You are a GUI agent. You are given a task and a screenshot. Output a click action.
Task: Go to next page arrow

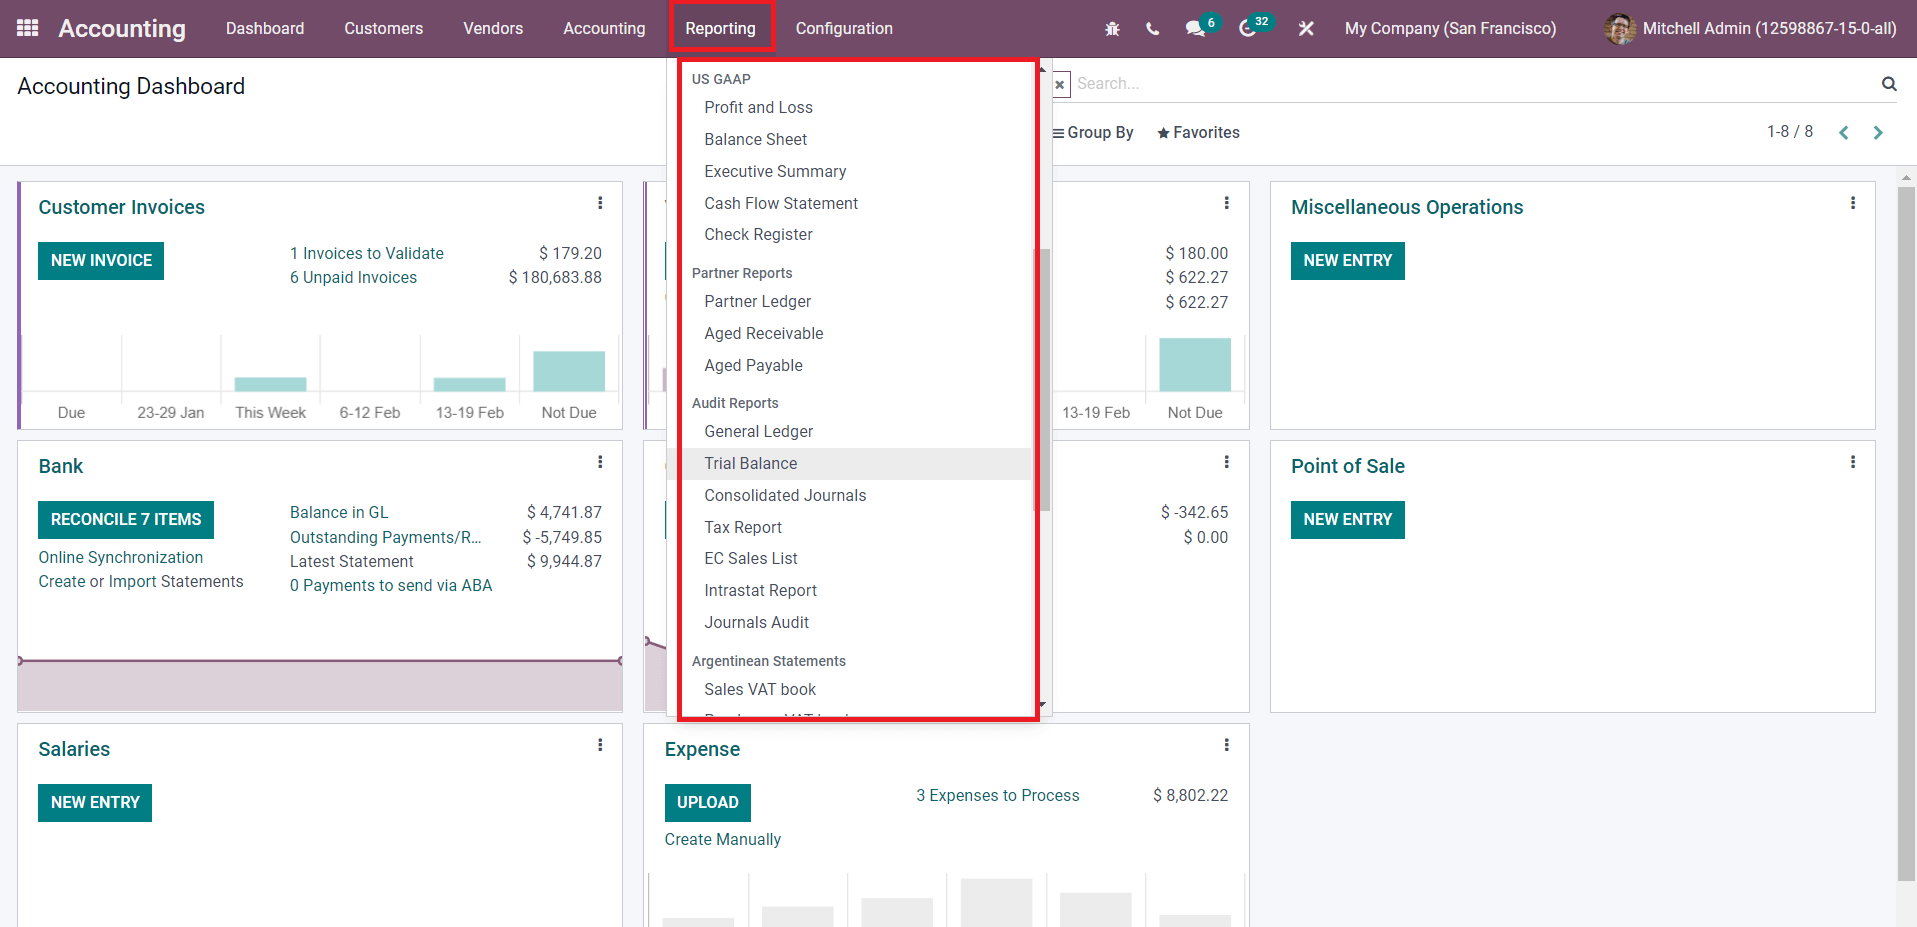[x=1878, y=133]
